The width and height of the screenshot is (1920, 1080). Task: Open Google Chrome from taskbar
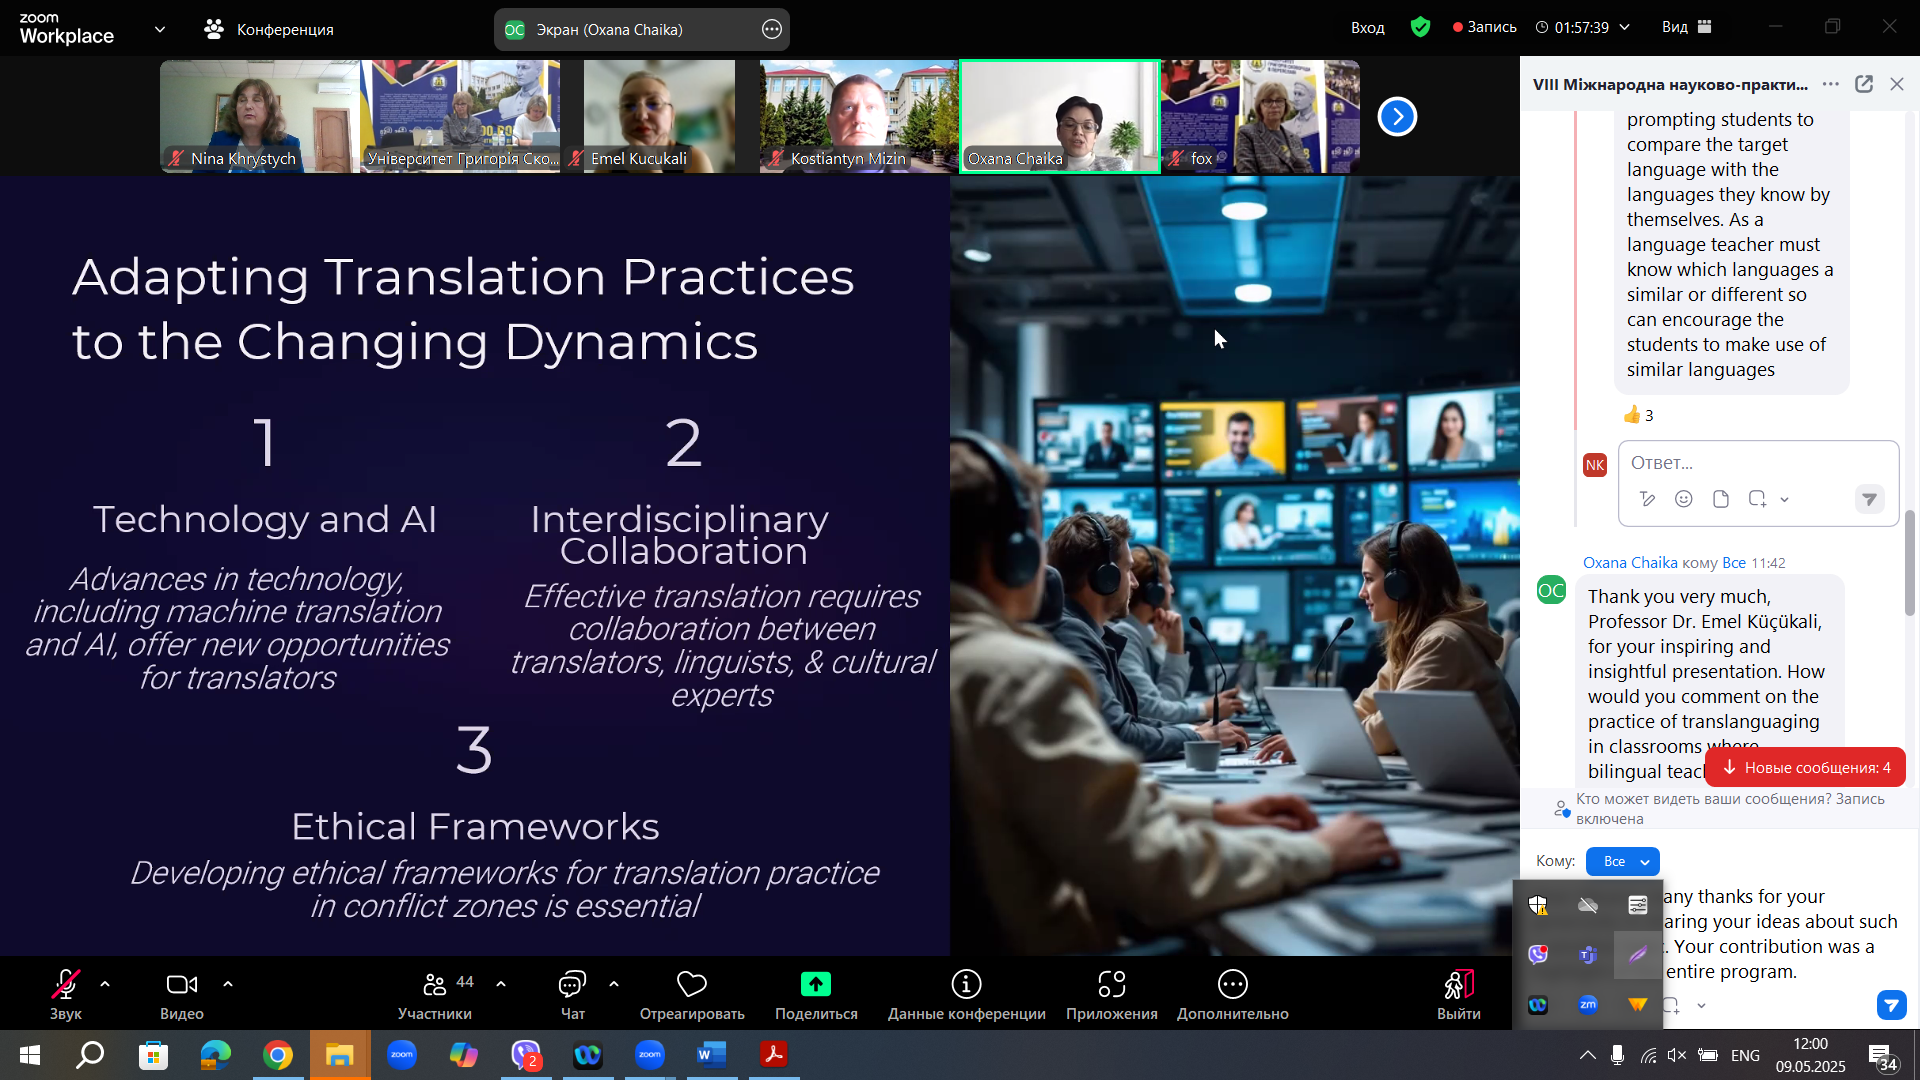pos(278,1055)
